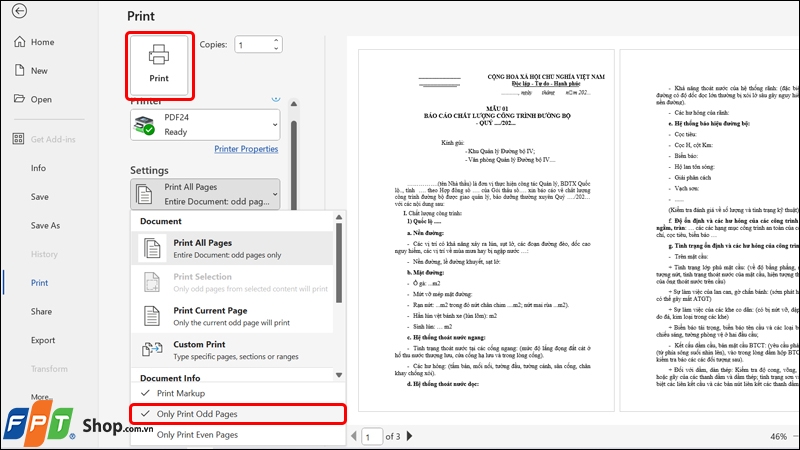
Task: Click the PDF24 printer status icon
Action: click(x=143, y=125)
